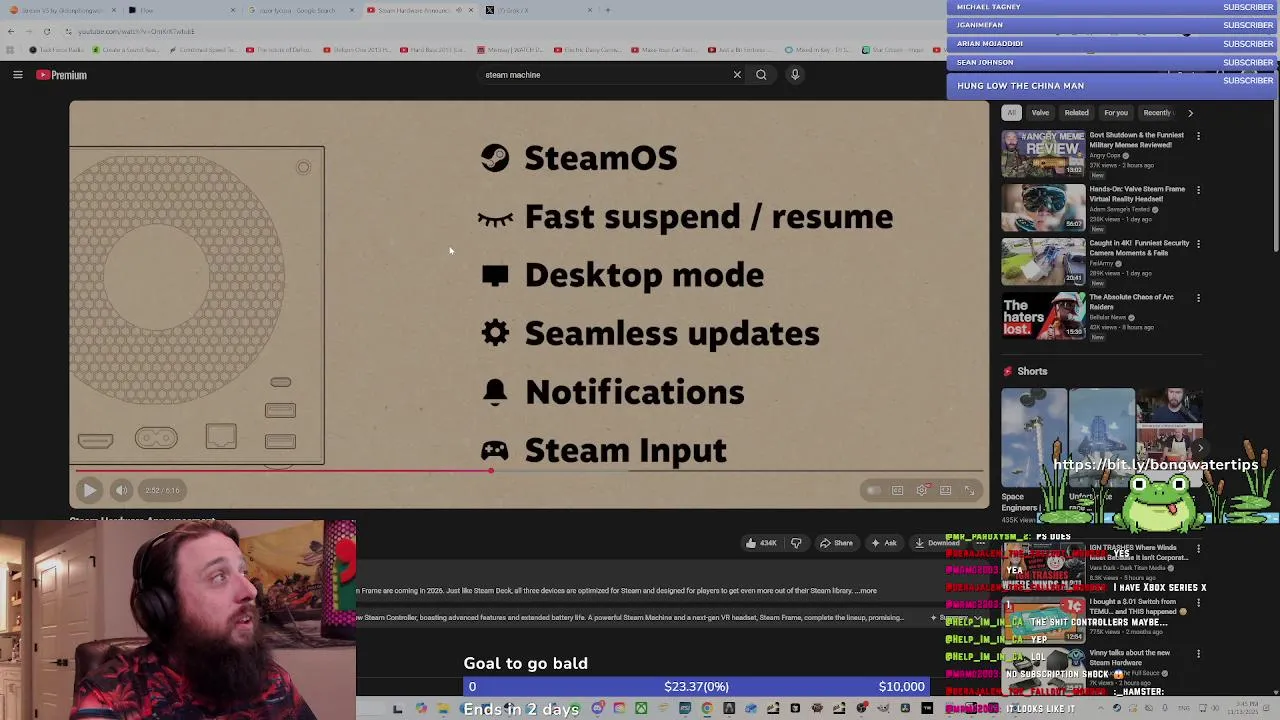
Task: Go to YouTube Premium home logo
Action: (x=62, y=75)
